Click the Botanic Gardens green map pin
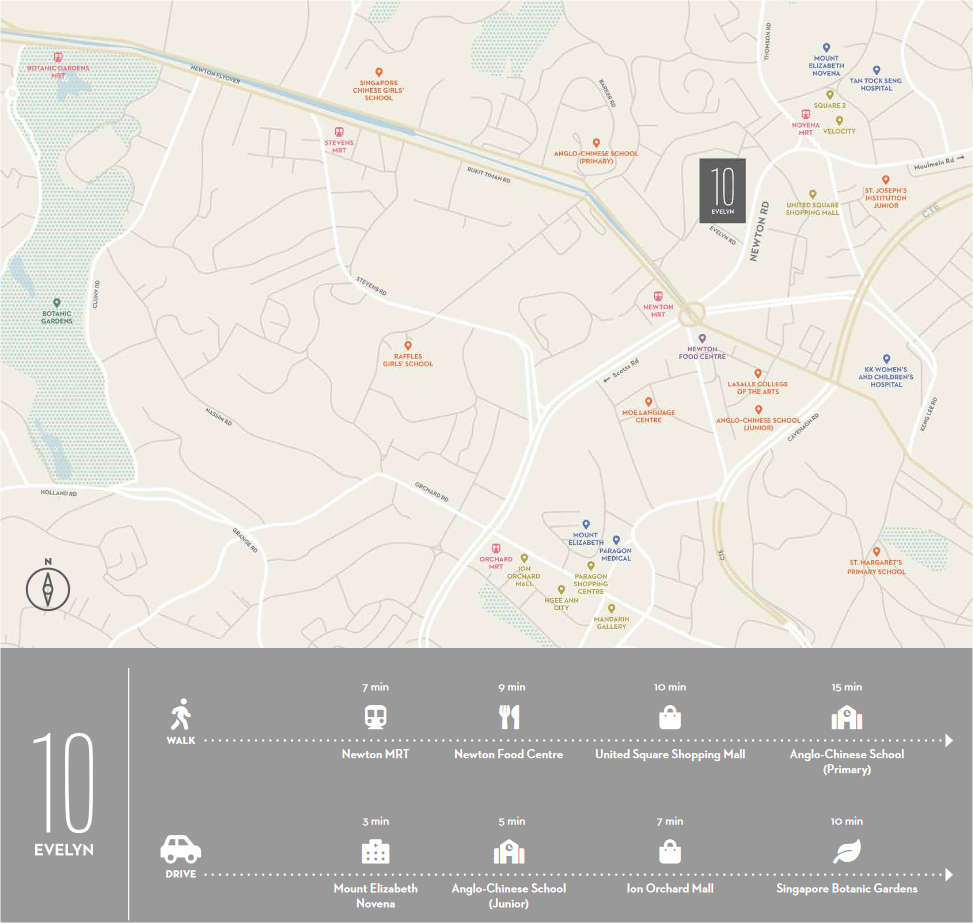The image size is (973, 923). tap(56, 303)
